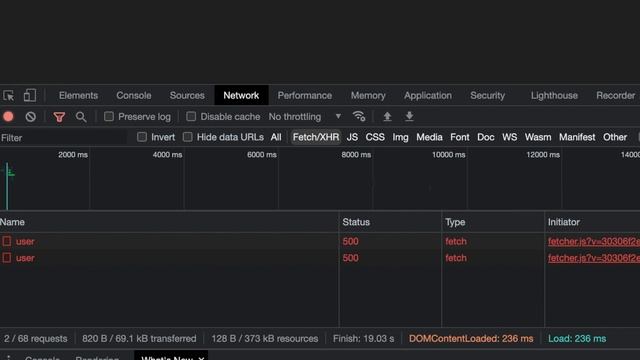This screenshot has height=360, width=640.
Task: Expand the No throttling dropdown
Action: click(x=305, y=117)
